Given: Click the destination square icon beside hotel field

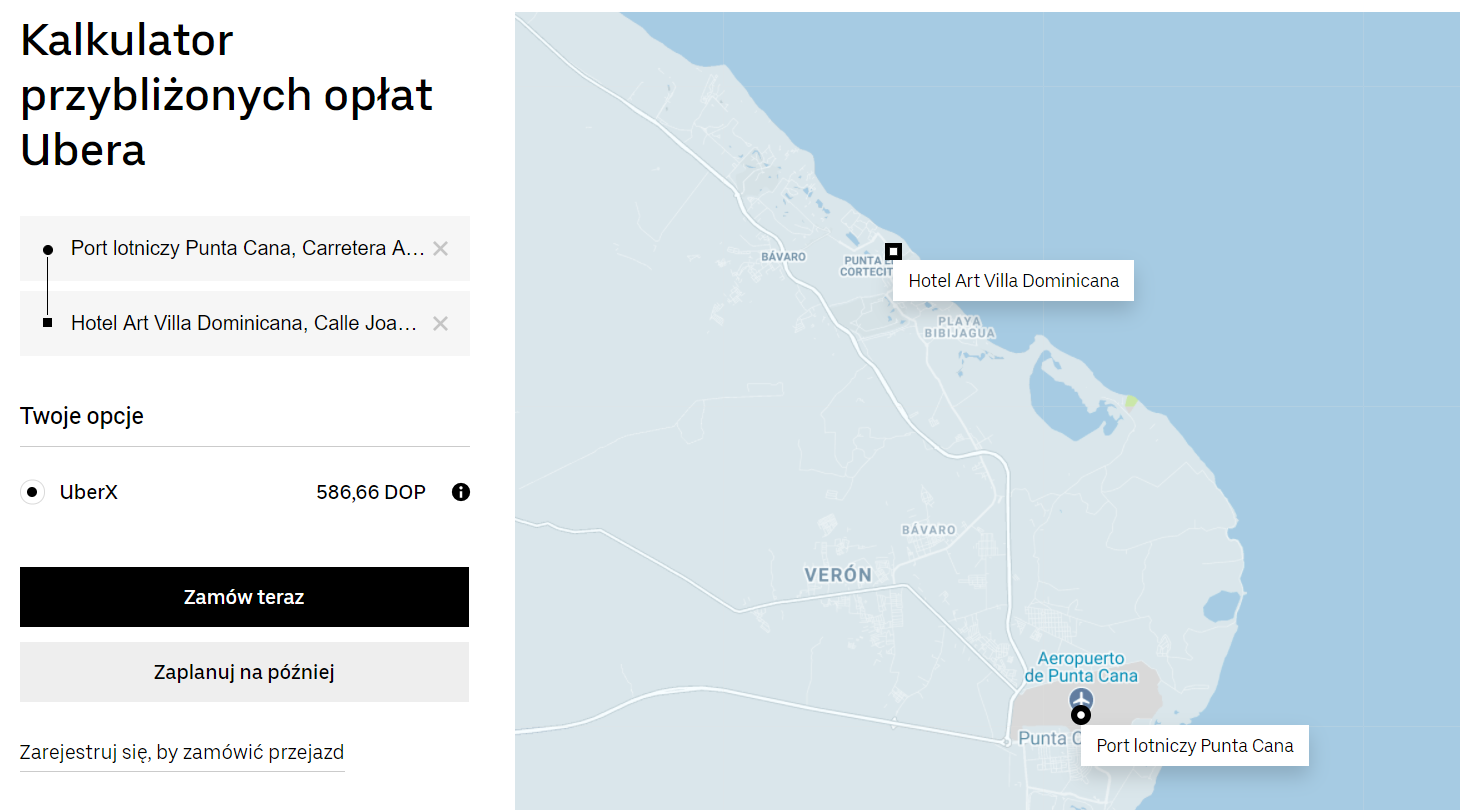Looking at the screenshot, I should 47,323.
